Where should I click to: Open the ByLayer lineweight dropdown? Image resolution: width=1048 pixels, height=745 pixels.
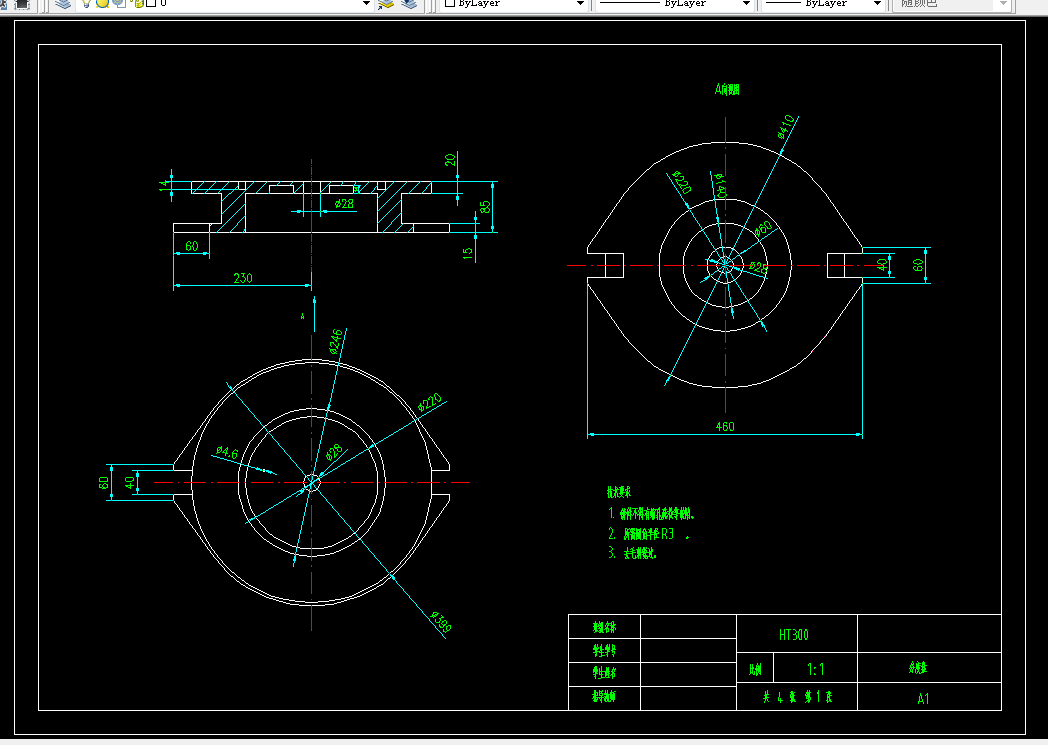pos(823,4)
